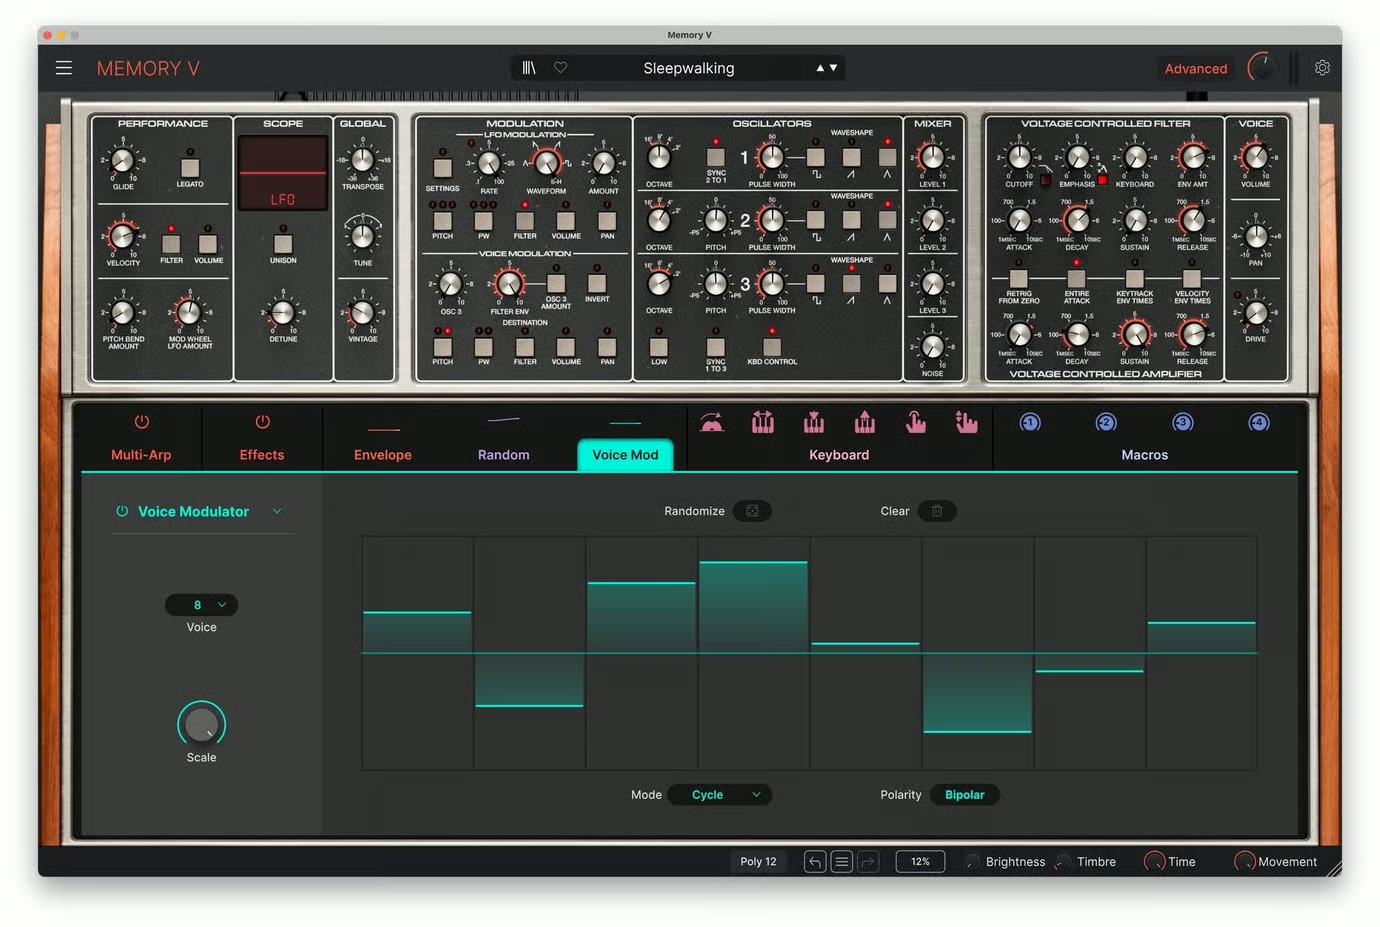Image resolution: width=1380 pixels, height=927 pixels.
Task: Open the Sleepwalking preset name selector
Action: coord(689,68)
